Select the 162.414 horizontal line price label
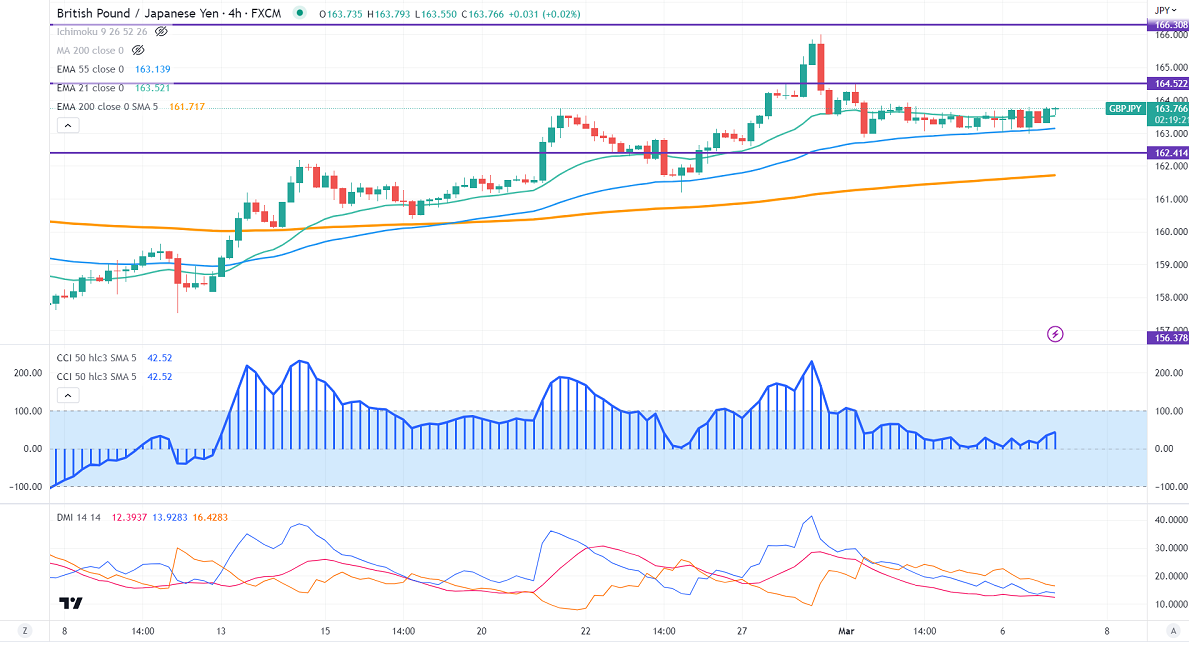 [x=1166, y=153]
